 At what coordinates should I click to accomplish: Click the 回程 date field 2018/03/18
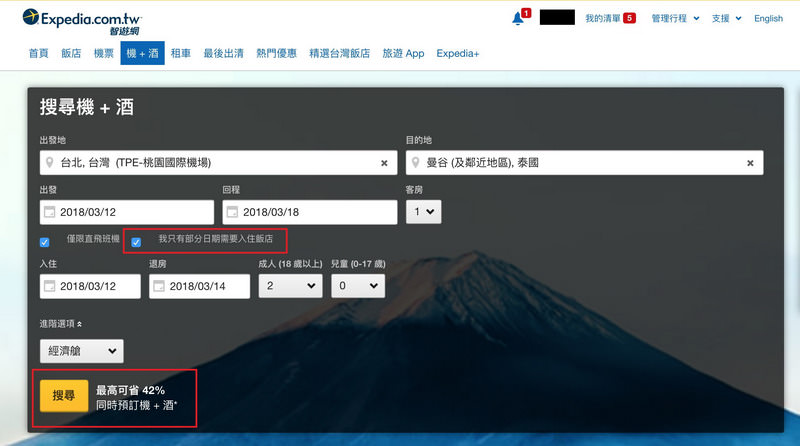(x=310, y=212)
